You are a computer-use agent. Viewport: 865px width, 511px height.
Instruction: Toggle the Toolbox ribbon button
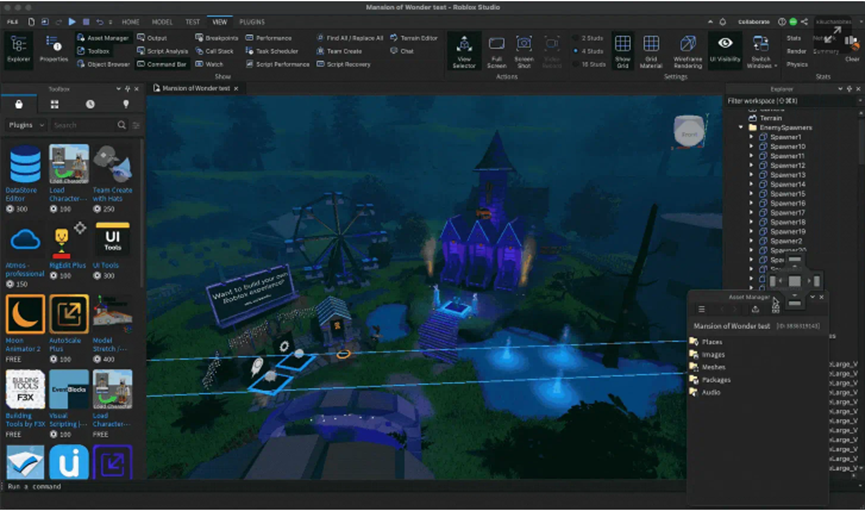[x=93, y=51]
